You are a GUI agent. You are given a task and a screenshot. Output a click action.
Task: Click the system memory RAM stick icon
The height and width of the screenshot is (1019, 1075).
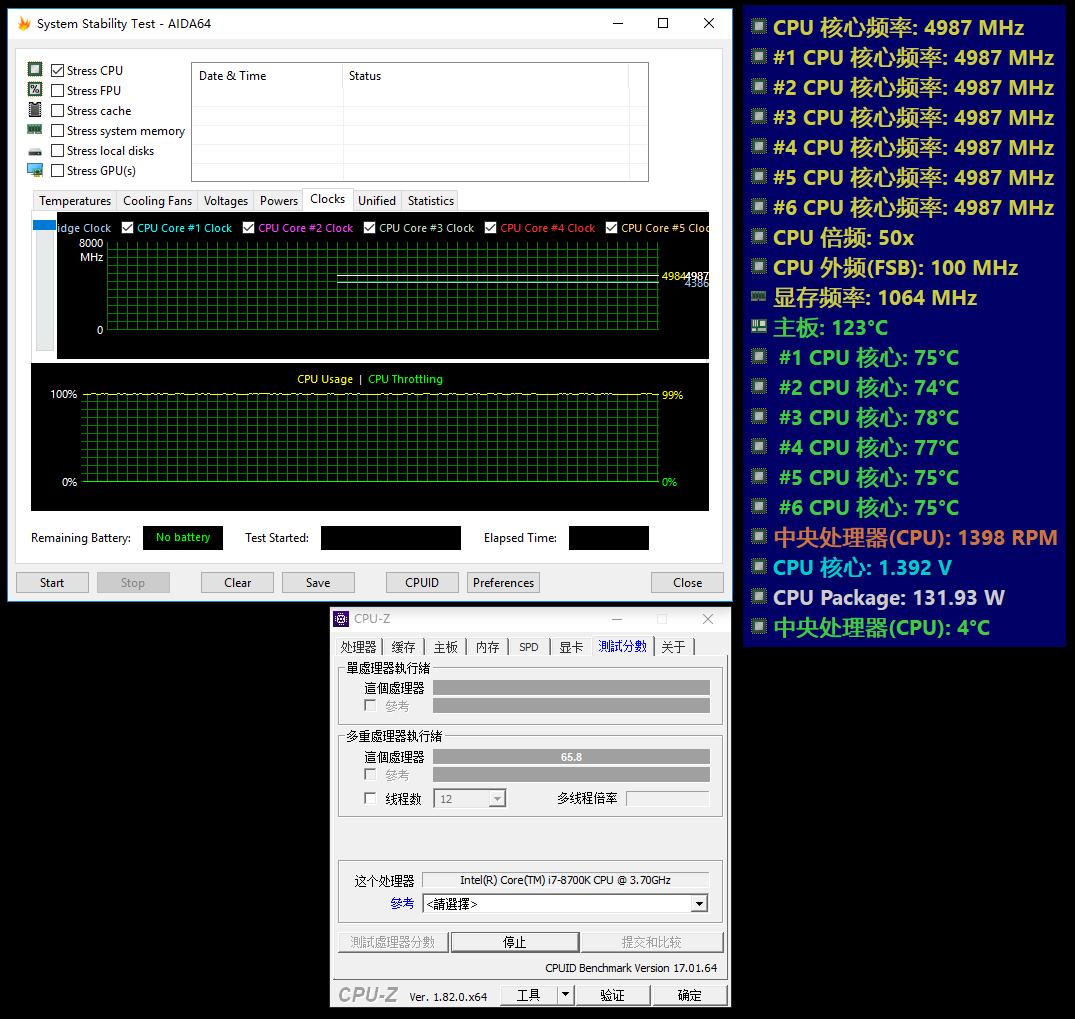[35, 130]
